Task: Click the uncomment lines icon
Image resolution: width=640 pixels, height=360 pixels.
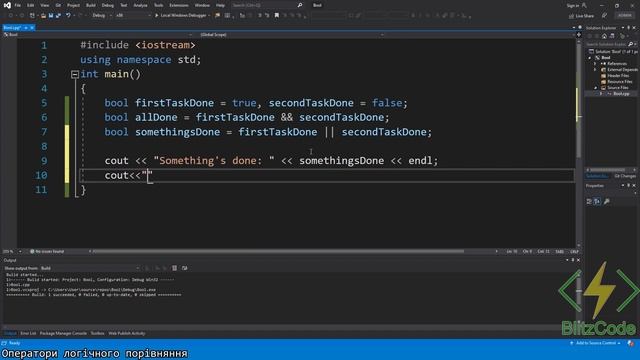Action: click(267, 16)
